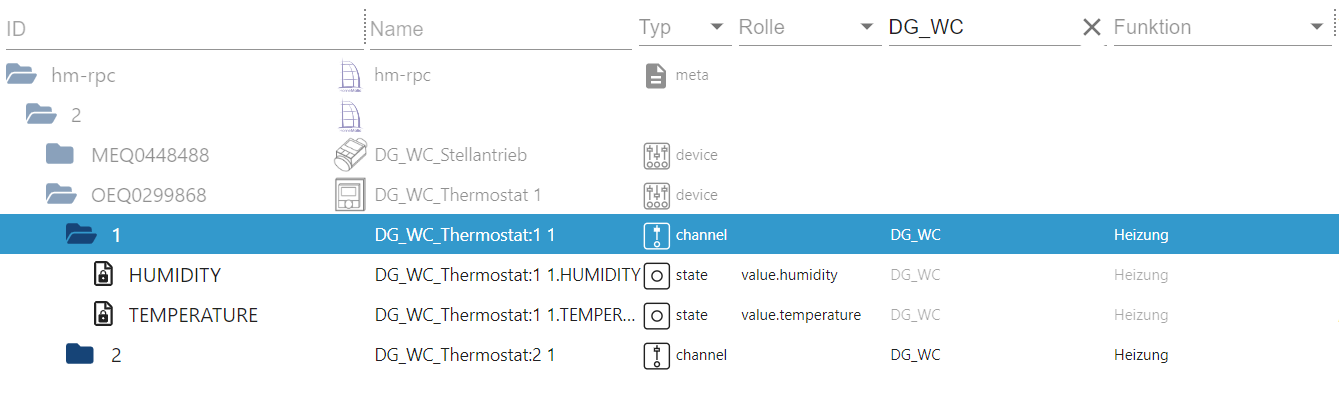Select the TEMPERATURE state row
This screenshot has height=400, width=1339.
[193, 315]
